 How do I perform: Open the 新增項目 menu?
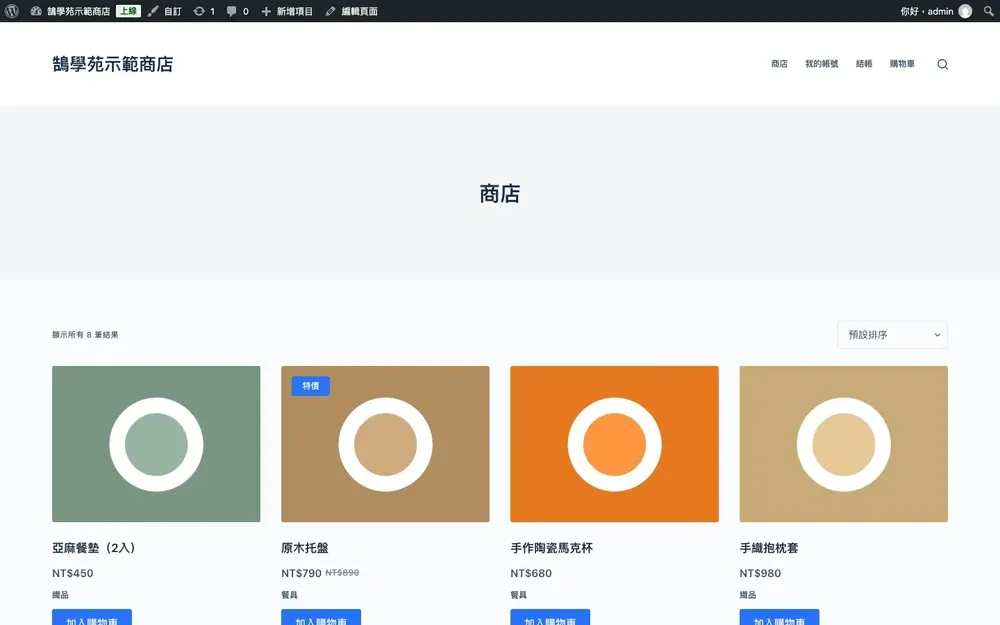[287, 11]
